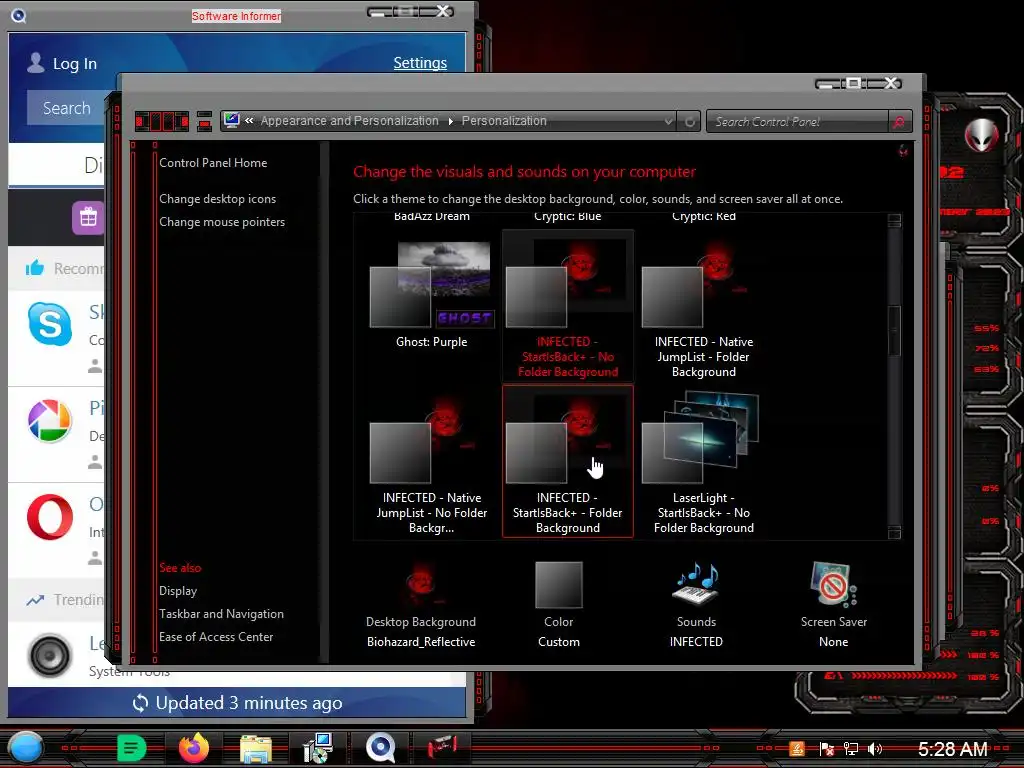Open Sounds INFECTED settings
Viewport: 1024px width, 768px height.
(696, 605)
